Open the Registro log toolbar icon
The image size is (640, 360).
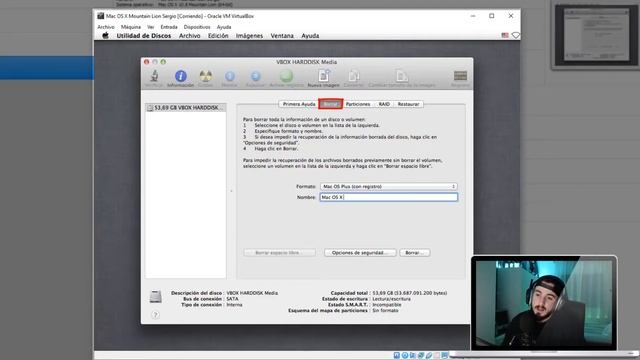click(460, 76)
